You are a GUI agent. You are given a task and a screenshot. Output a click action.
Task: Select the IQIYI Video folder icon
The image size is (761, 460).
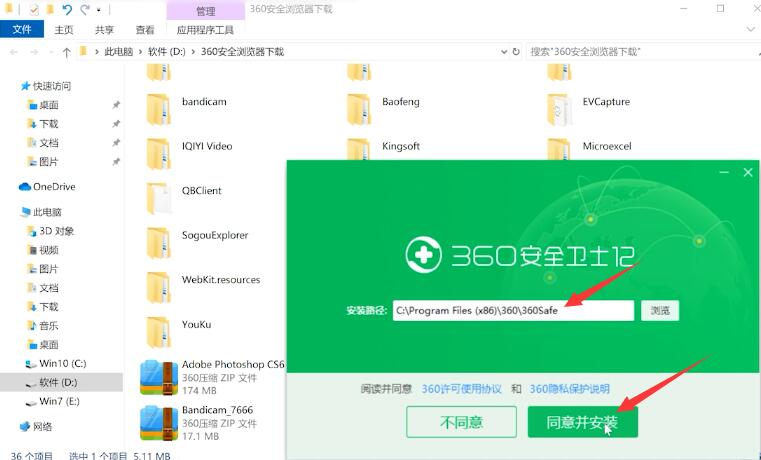click(x=159, y=154)
